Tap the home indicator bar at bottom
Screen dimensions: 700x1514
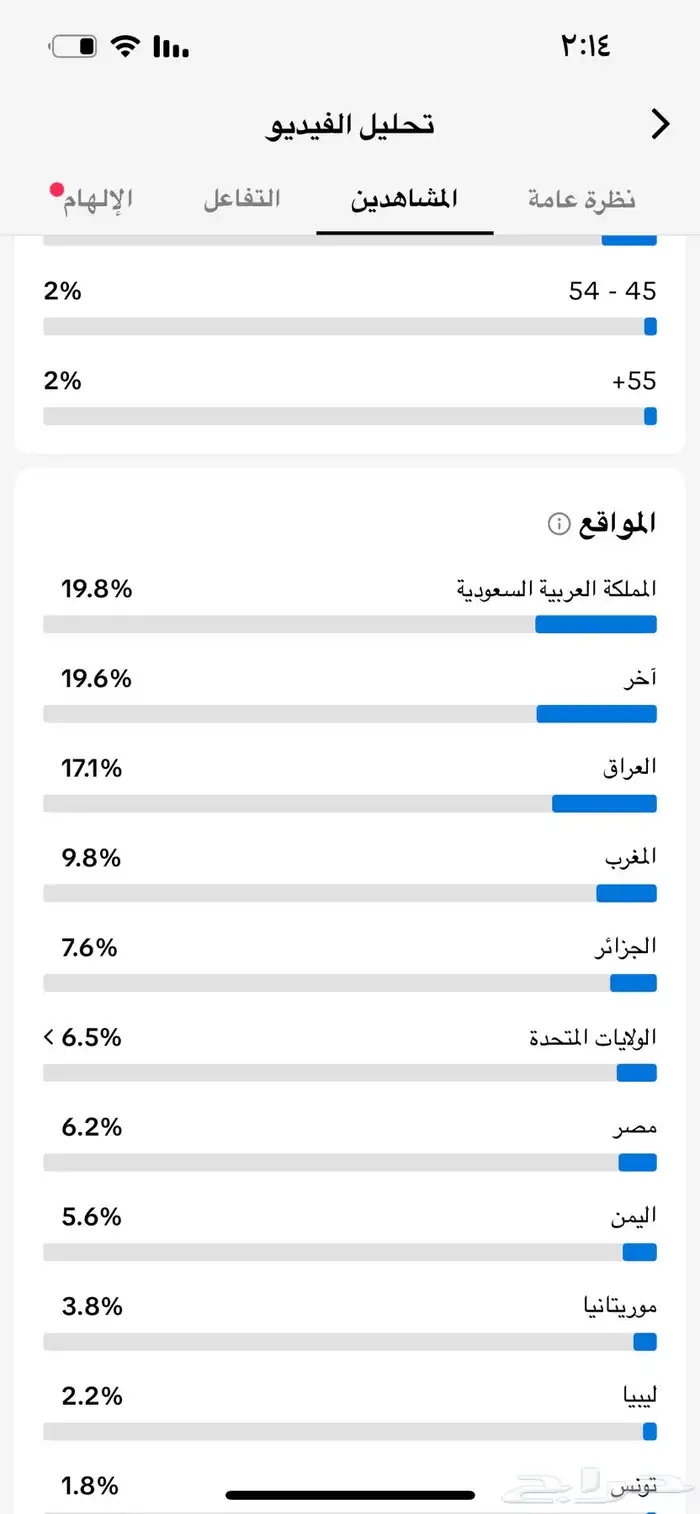350,1496
